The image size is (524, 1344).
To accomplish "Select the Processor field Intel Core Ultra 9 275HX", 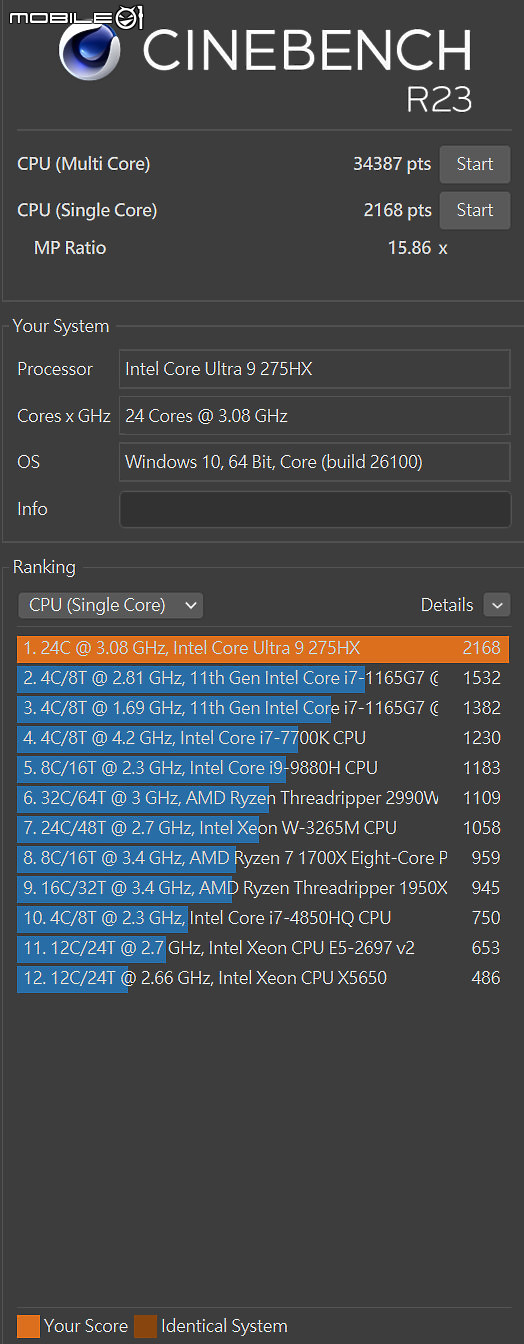I will (315, 369).
